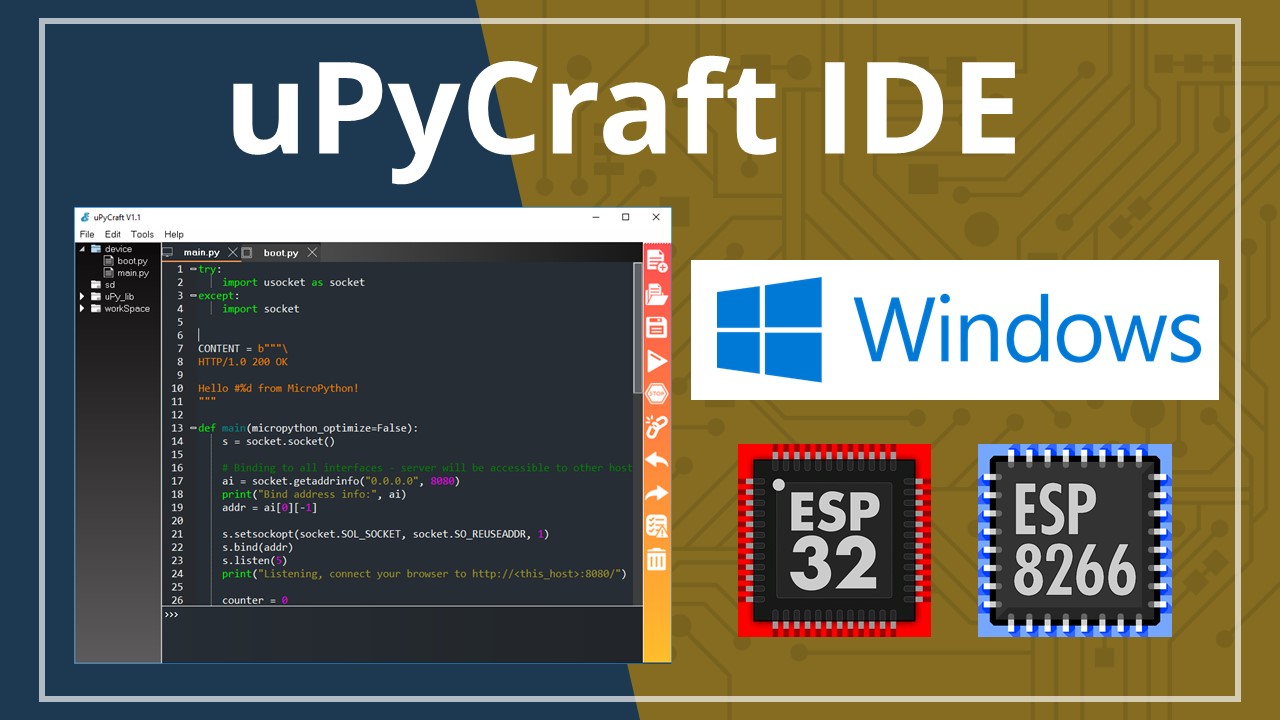
Task: Run the script via the Download and Run icon
Action: [x=655, y=360]
